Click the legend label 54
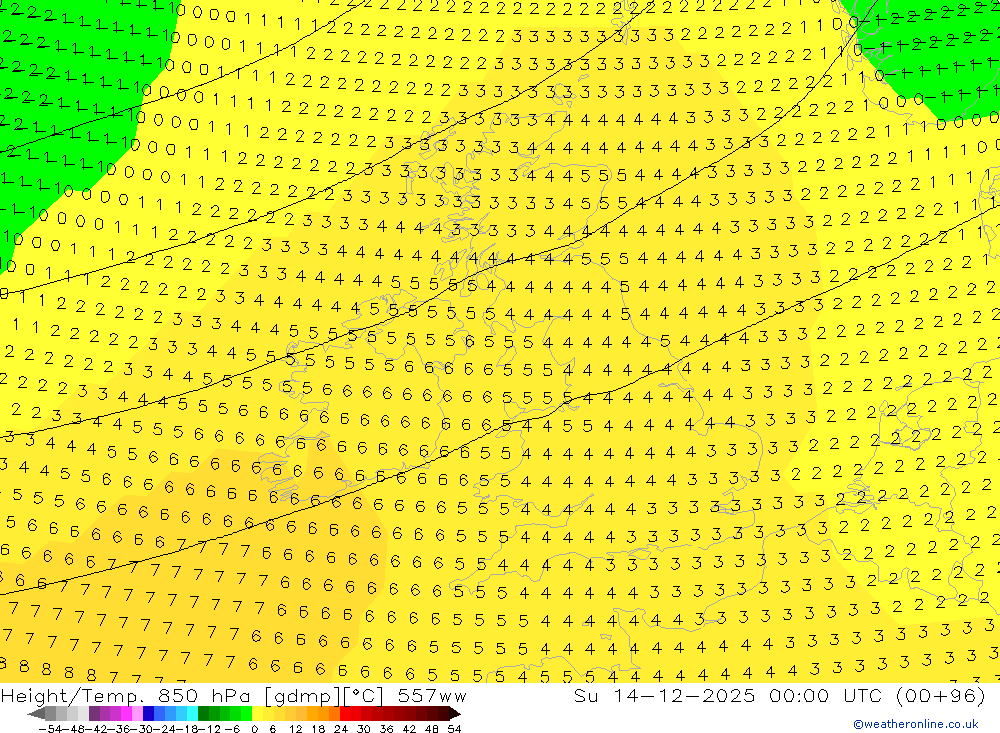The height and width of the screenshot is (733, 1000). click(454, 729)
